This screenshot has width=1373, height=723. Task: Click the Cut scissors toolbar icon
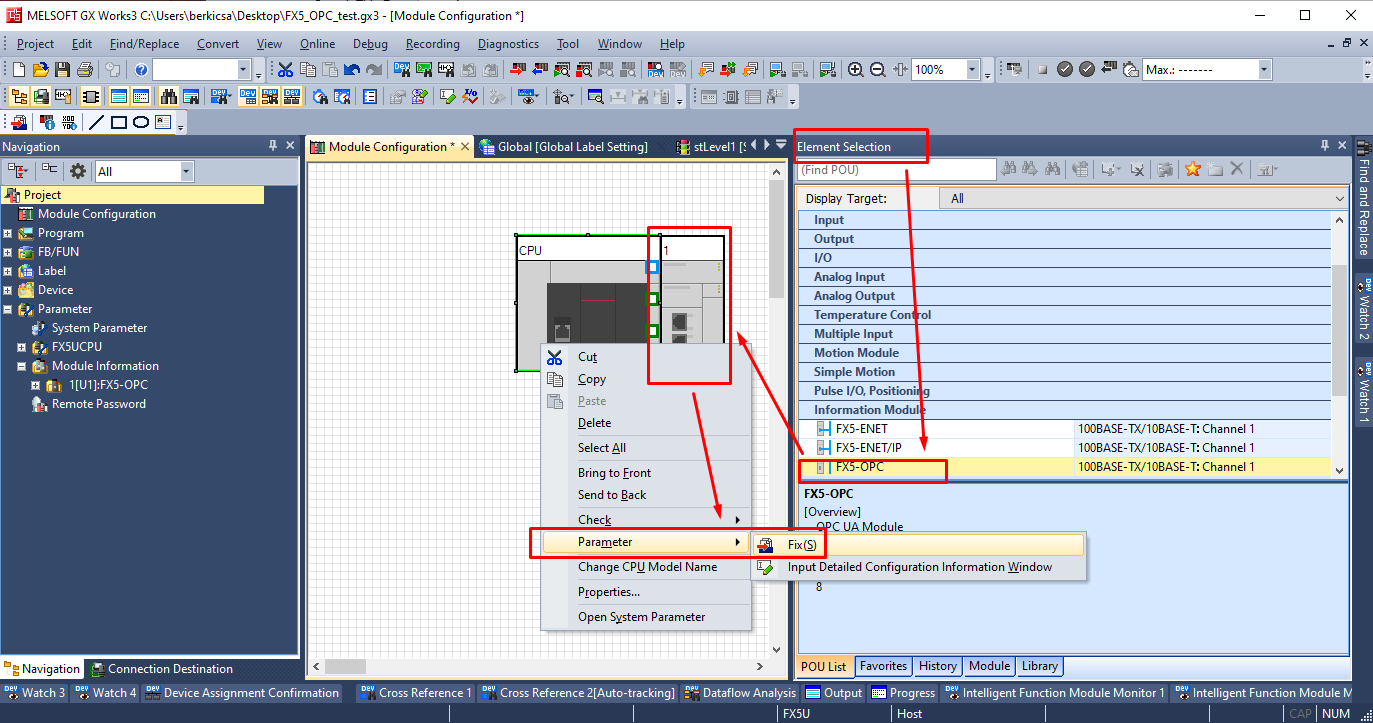pyautogui.click(x=286, y=70)
